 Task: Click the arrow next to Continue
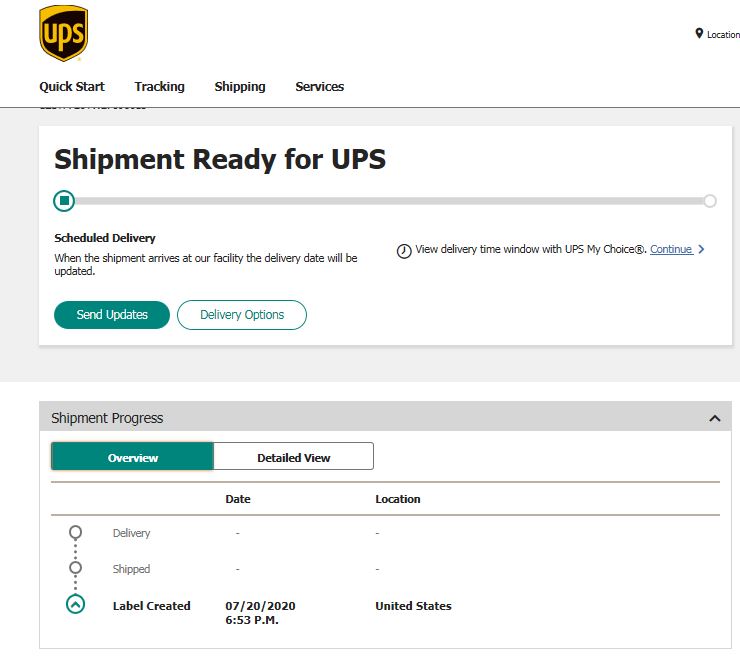701,250
